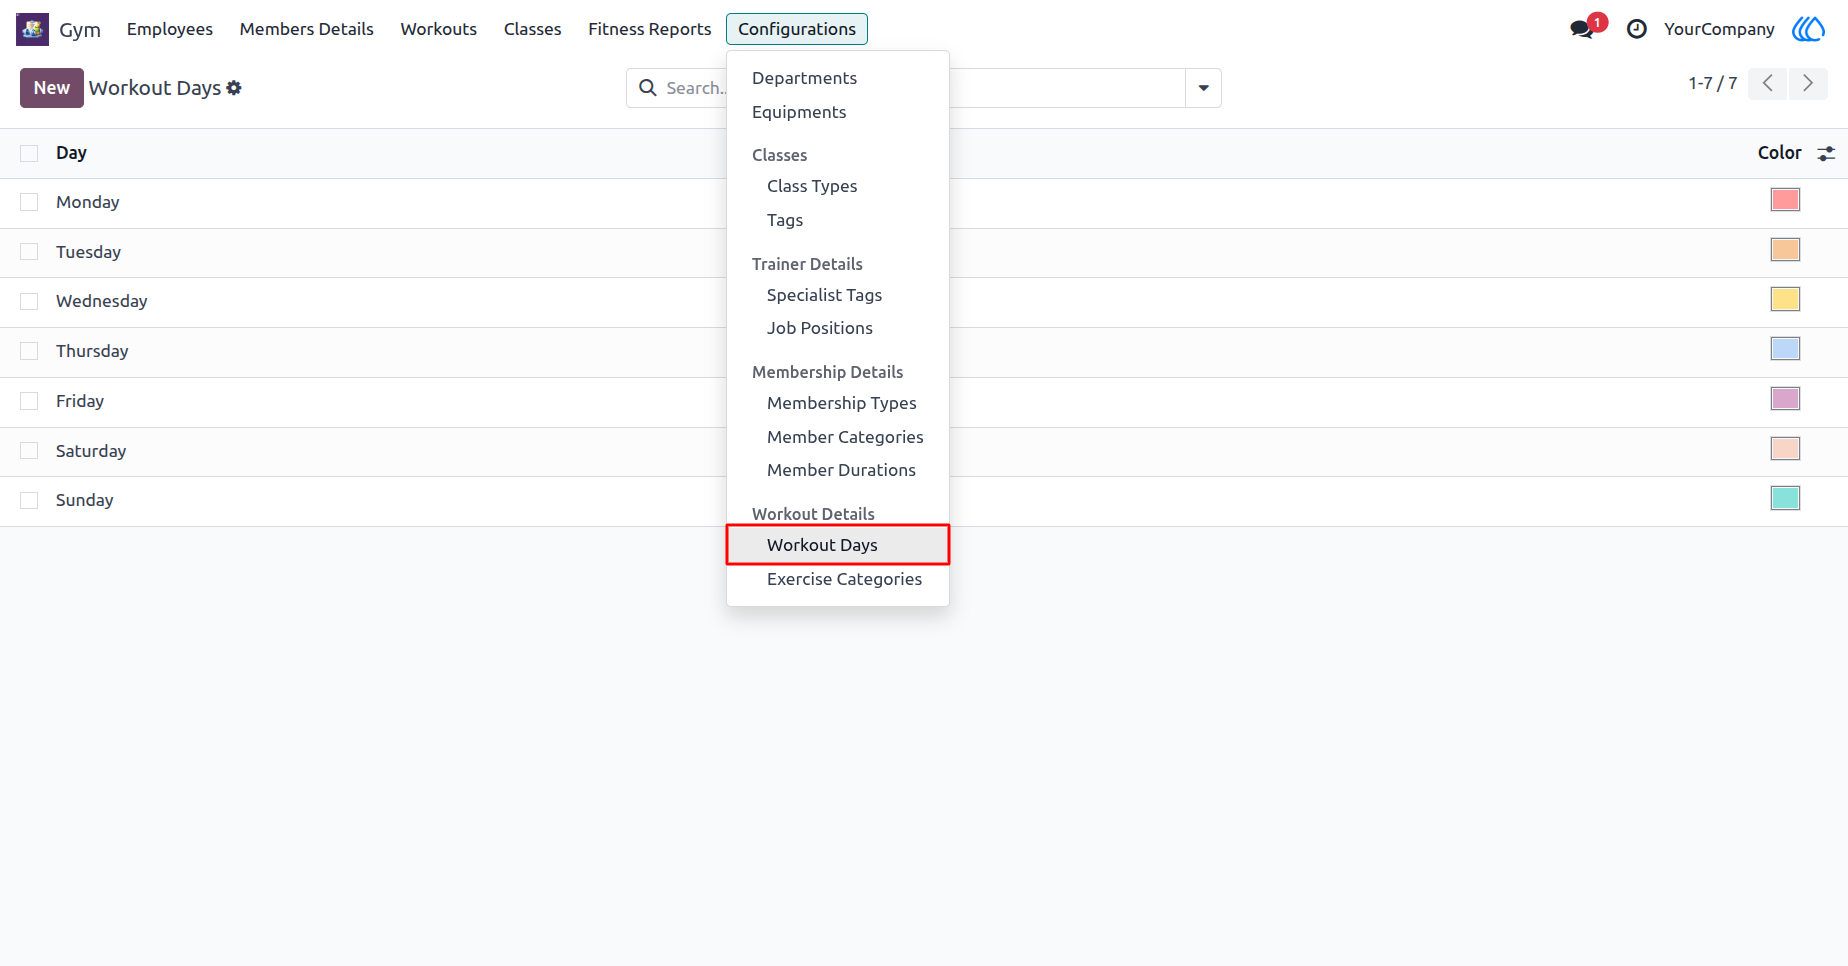Open the Saturday record row
Screen dimensions: 1848x966
click(924, 452)
